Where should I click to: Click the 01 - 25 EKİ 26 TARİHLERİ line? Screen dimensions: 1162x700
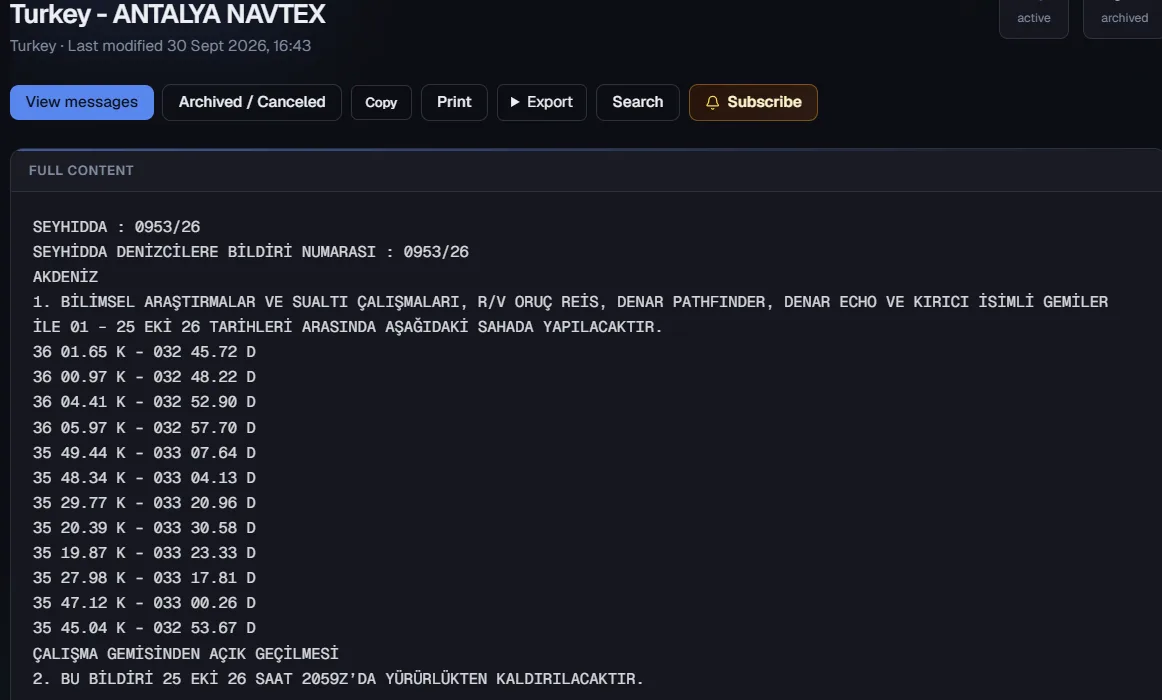click(x=348, y=327)
